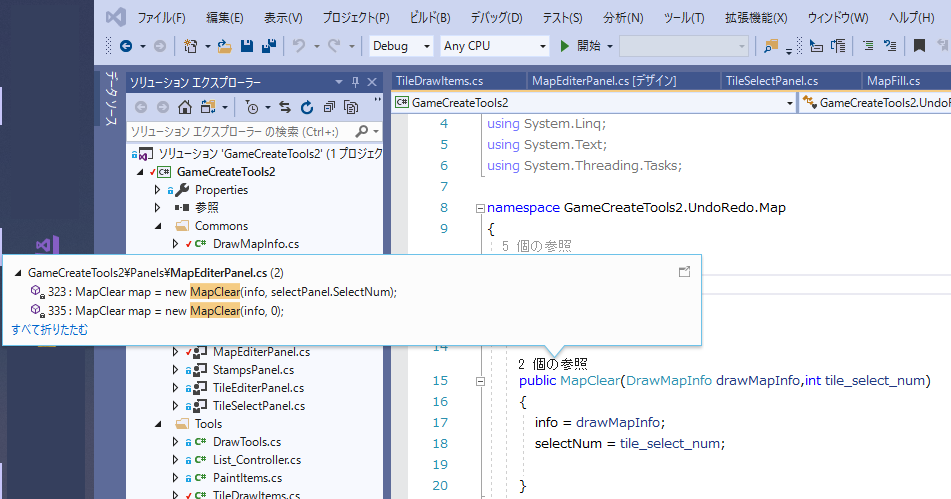Click Solution Explorer Home icon
This screenshot has width=951, height=499.
pos(185,107)
